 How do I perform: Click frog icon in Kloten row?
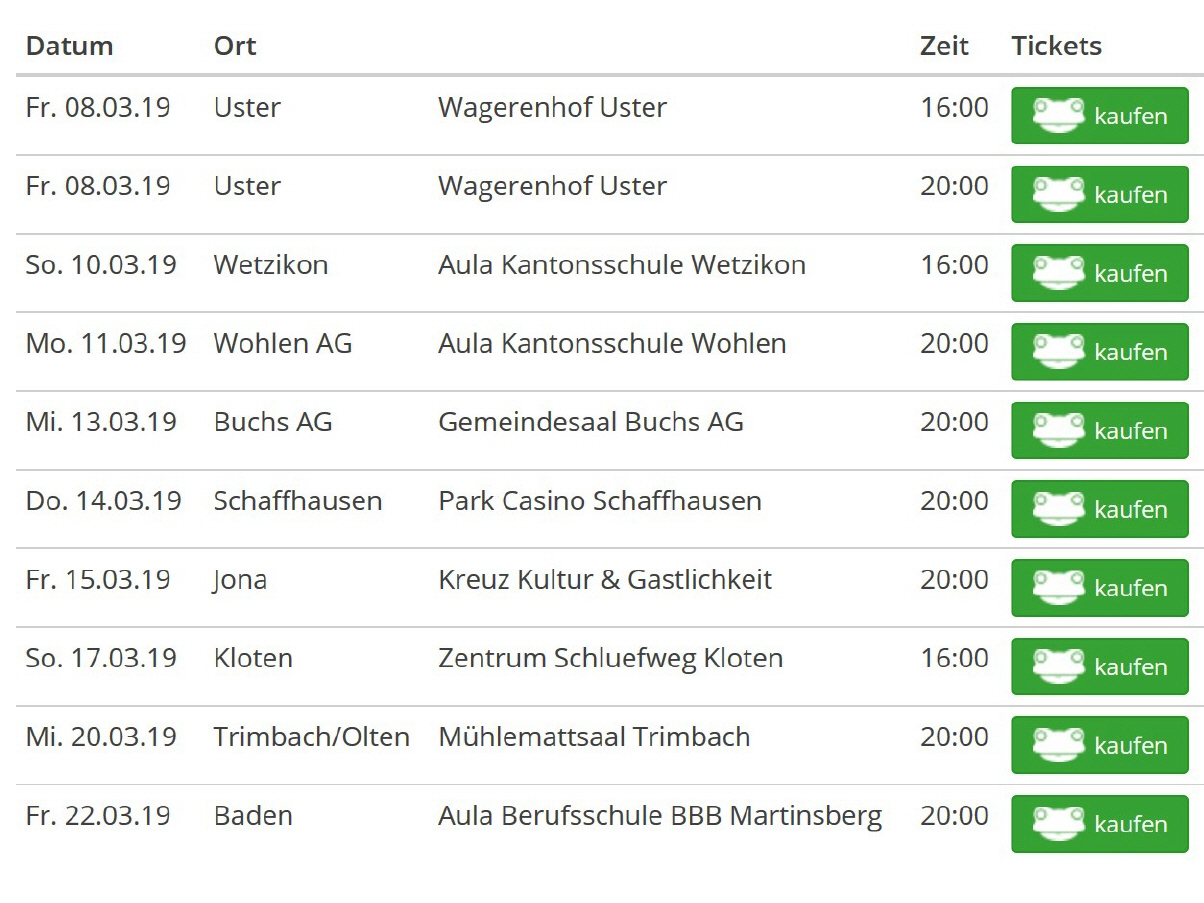[1059, 665]
